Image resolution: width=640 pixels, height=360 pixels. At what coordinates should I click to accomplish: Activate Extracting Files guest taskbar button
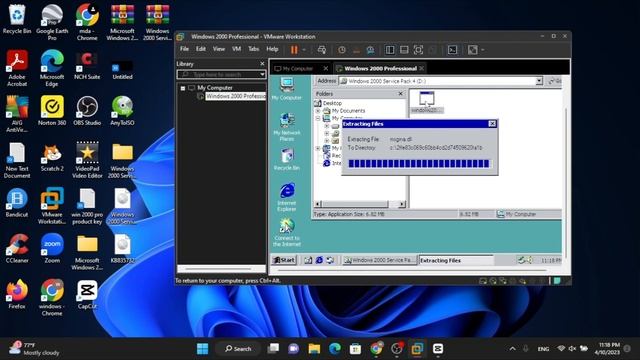[456, 260]
